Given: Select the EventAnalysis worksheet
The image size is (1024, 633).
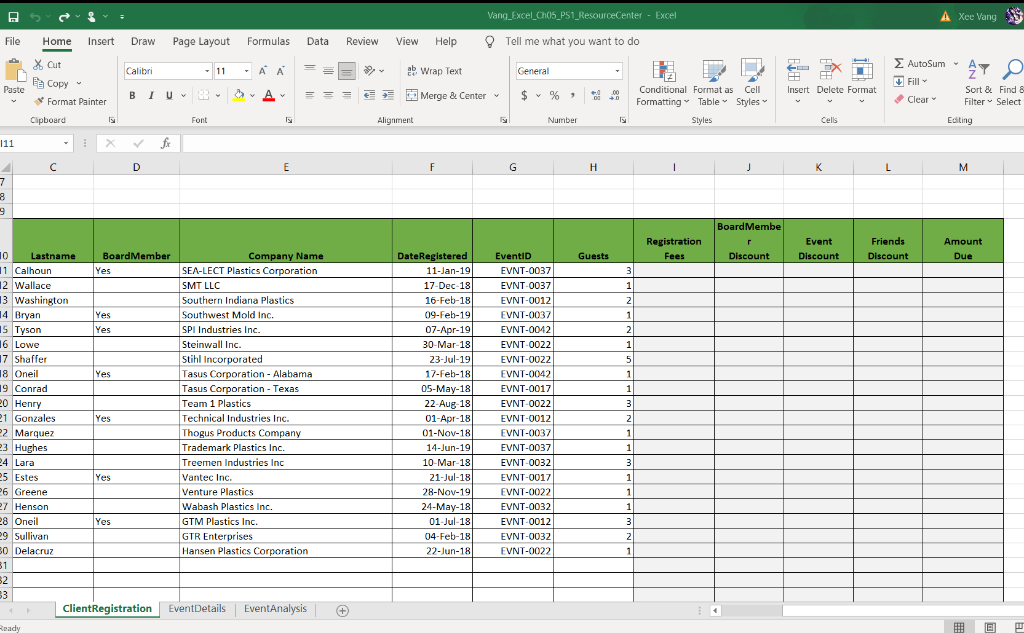Looking at the screenshot, I should pos(274,607).
